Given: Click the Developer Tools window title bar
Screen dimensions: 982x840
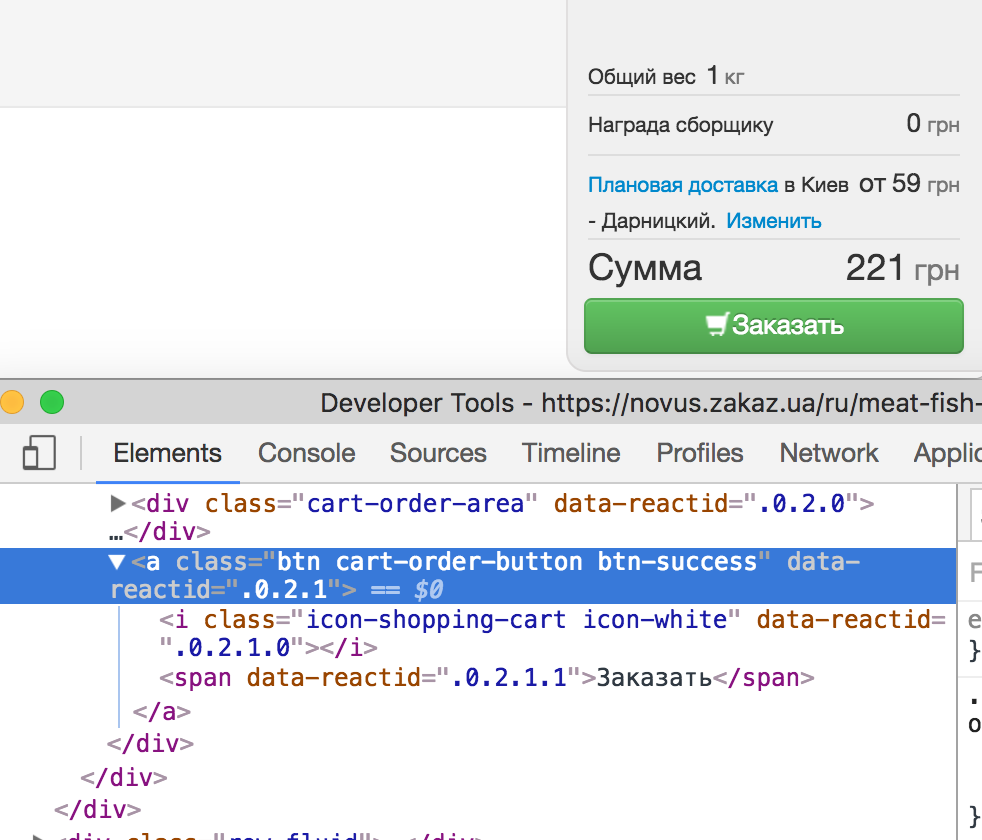Looking at the screenshot, I should (600, 403).
